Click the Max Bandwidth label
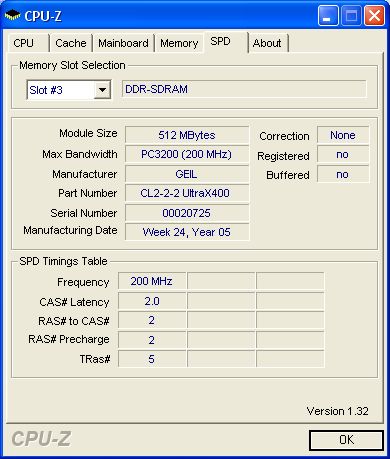Viewport: 390px width, 459px height. 80,154
